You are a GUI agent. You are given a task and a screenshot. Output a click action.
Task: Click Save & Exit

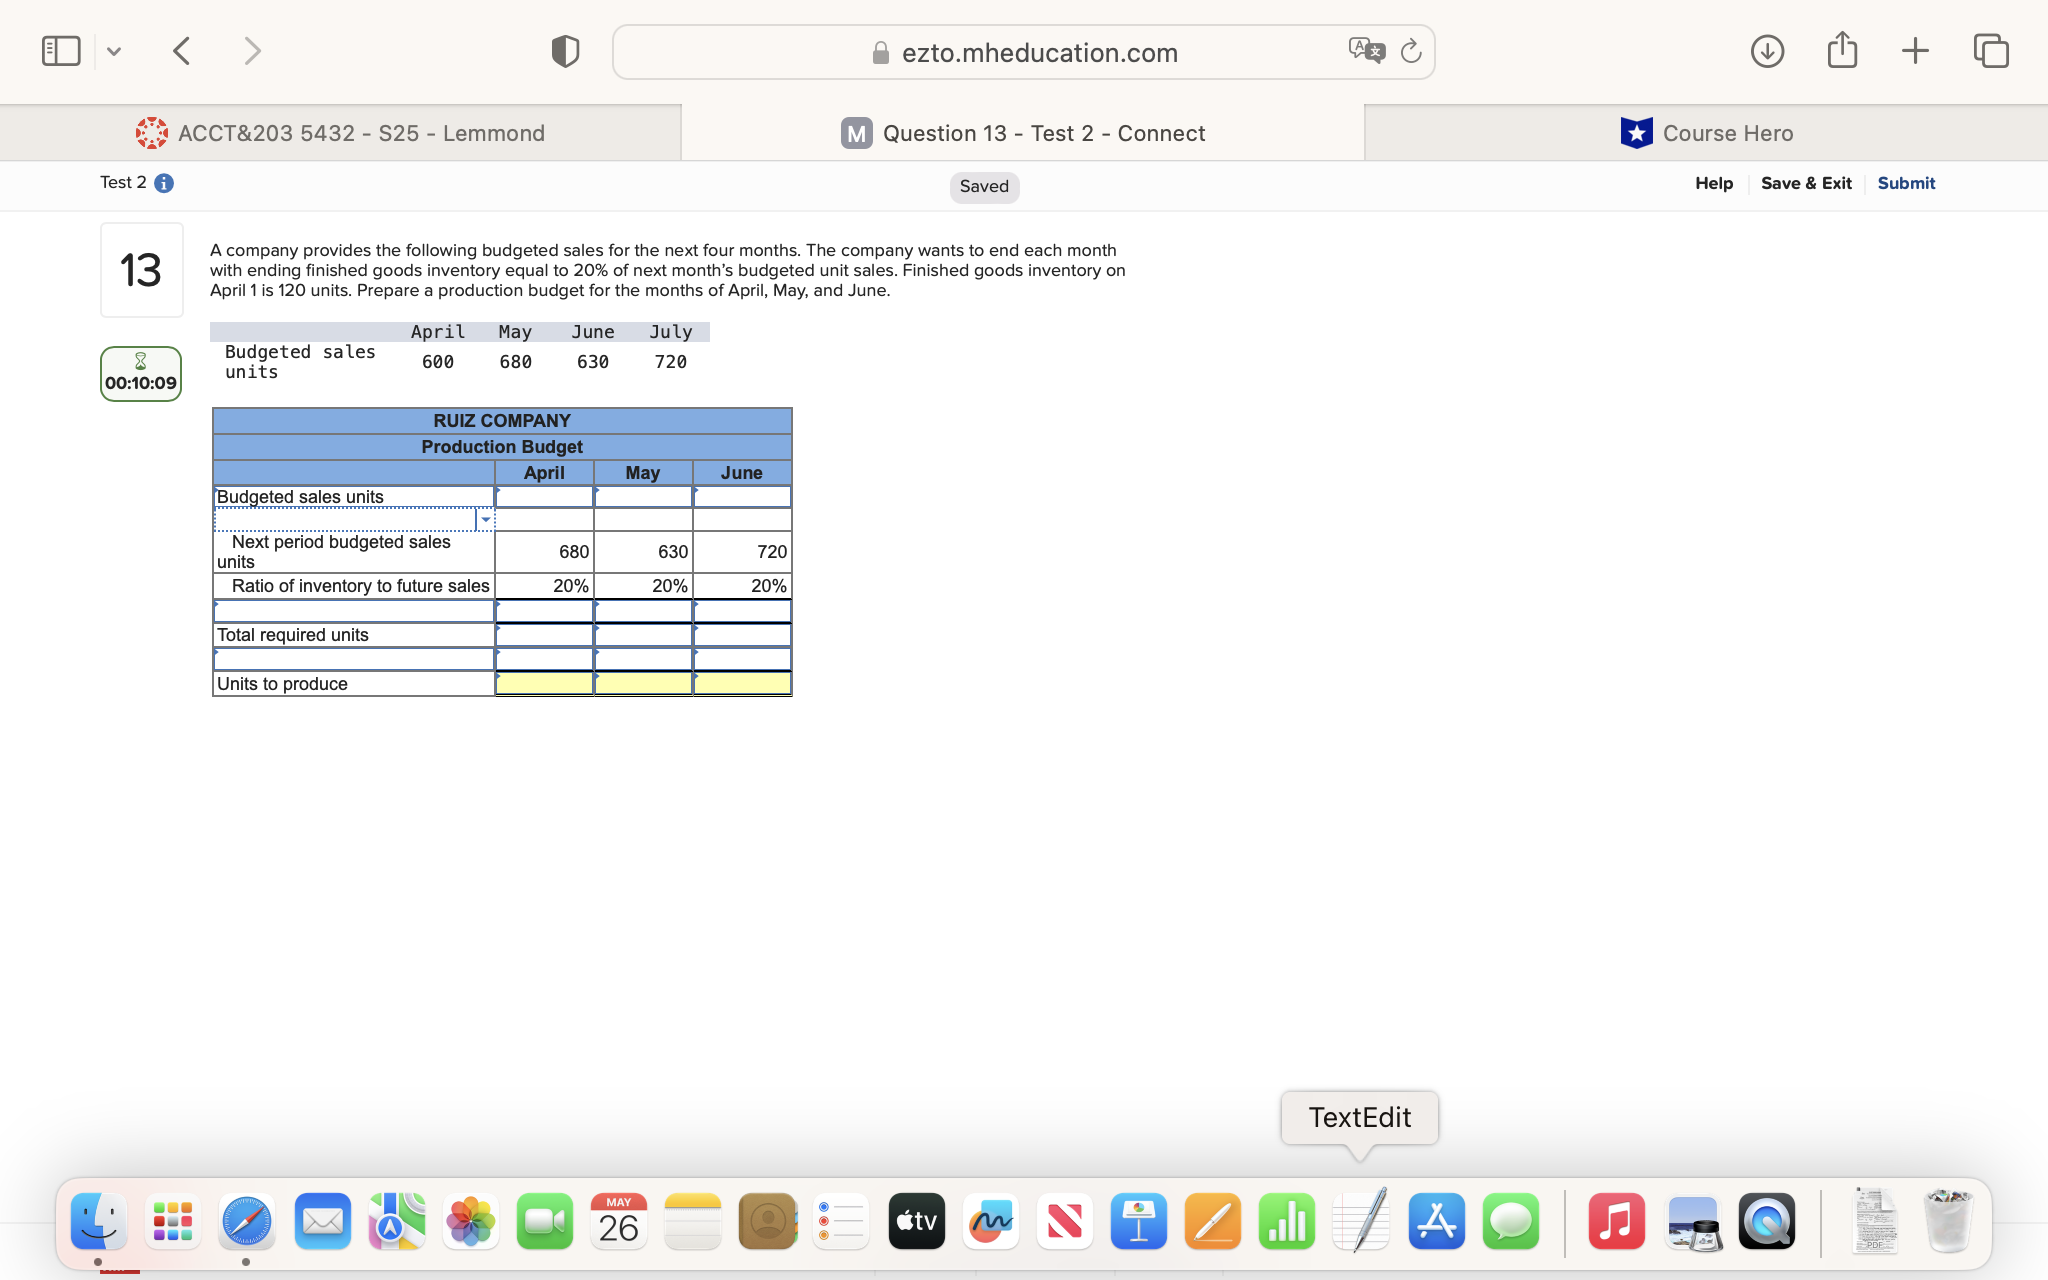pos(1806,183)
